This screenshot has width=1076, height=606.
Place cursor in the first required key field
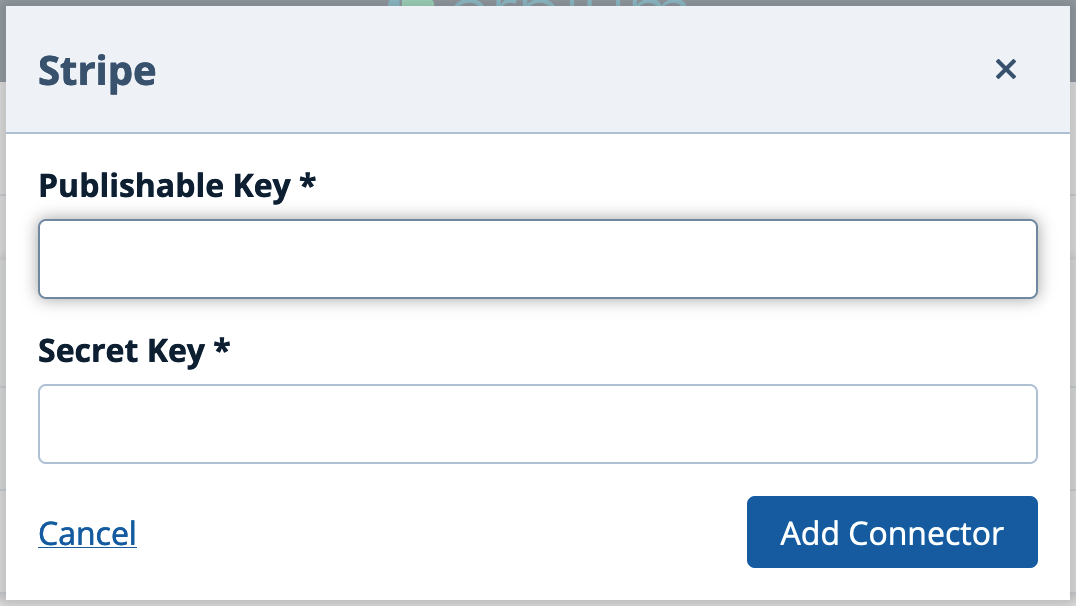click(537, 259)
